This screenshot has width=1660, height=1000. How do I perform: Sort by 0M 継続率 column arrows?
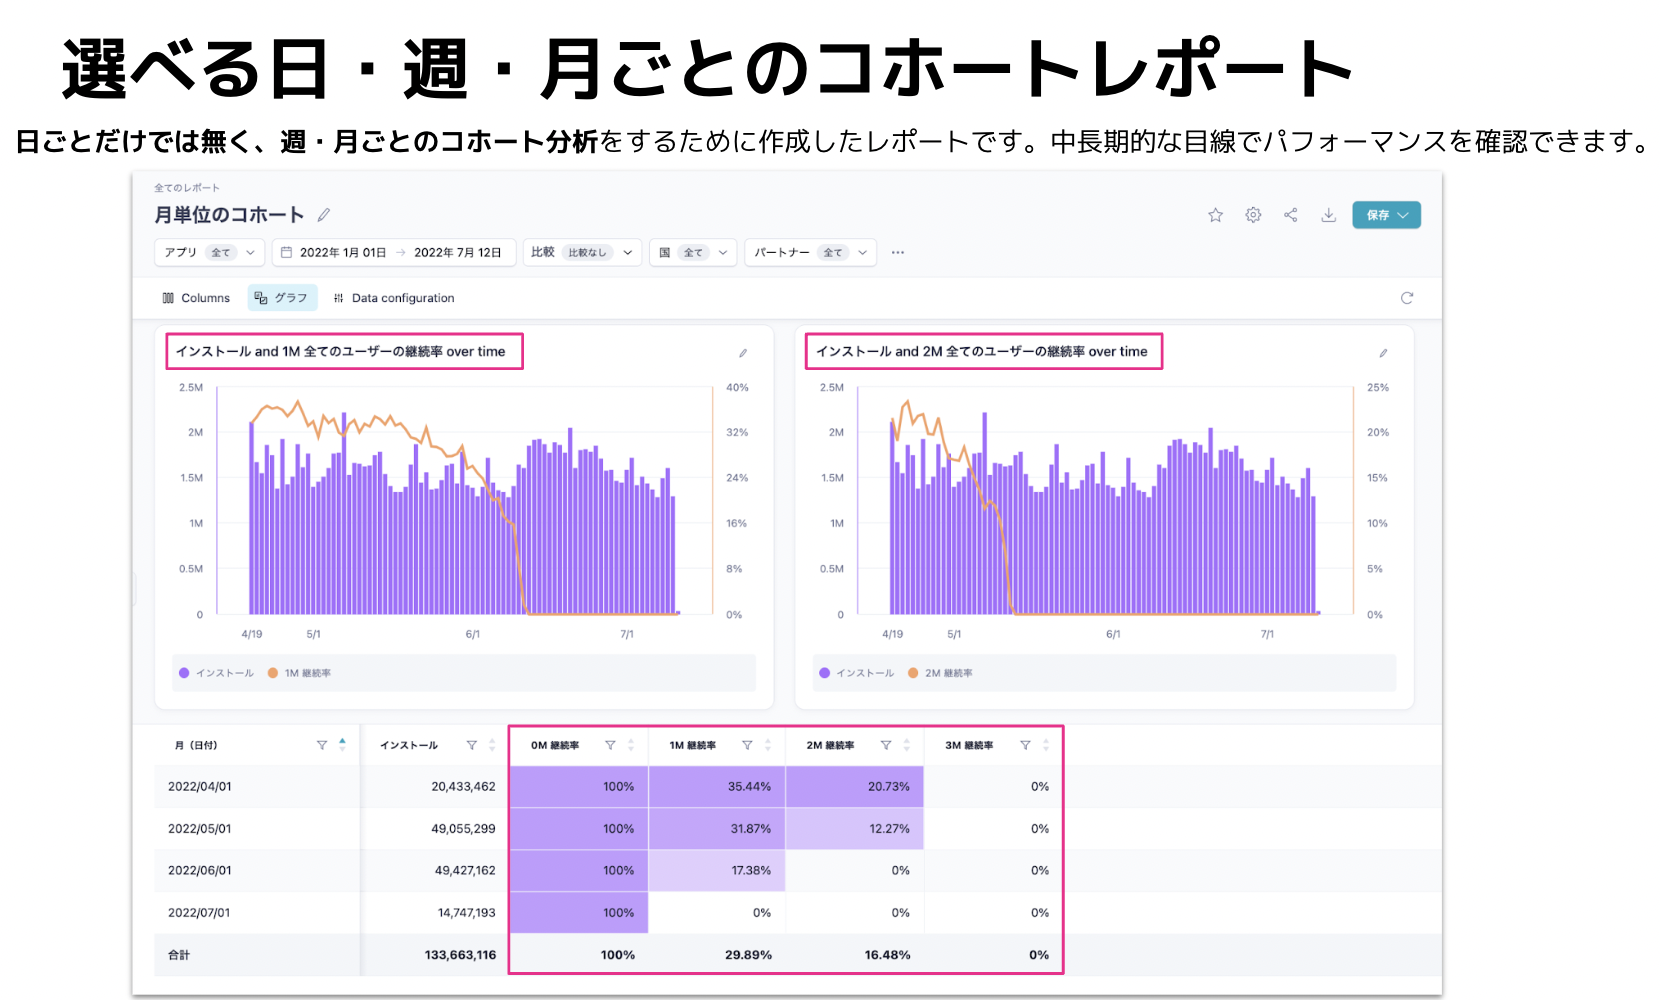(x=631, y=745)
